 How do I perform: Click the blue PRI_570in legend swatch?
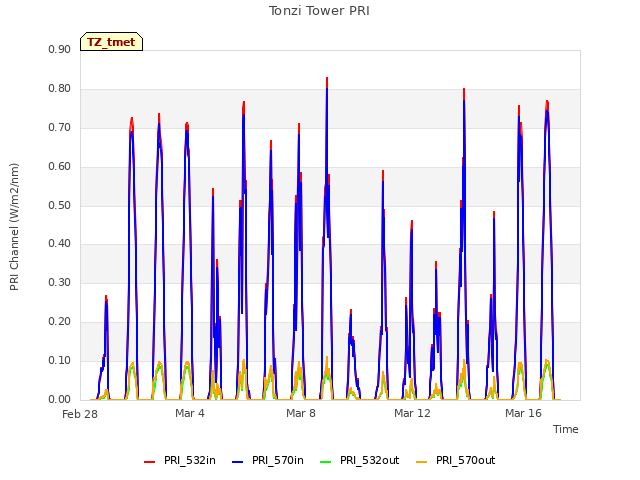pos(238,461)
